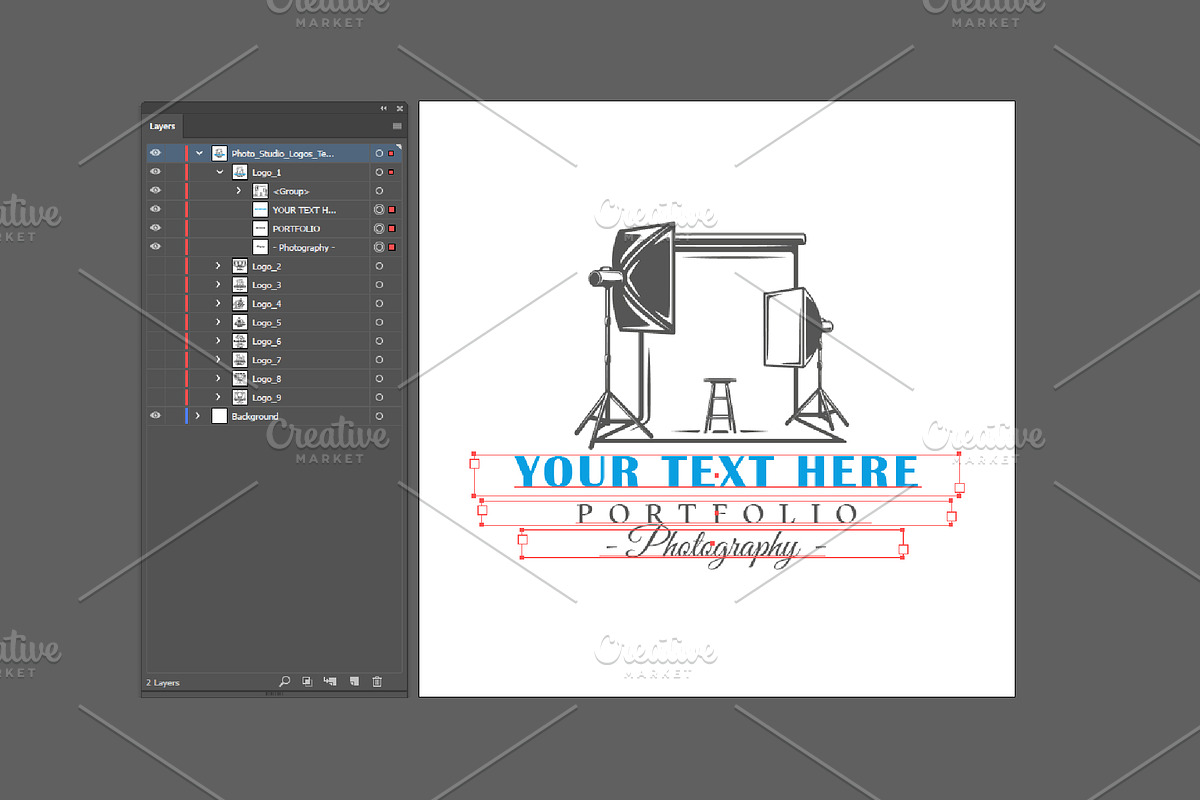Click the trash Delete Selection icon
The height and width of the screenshot is (800, 1200).
pos(377,682)
